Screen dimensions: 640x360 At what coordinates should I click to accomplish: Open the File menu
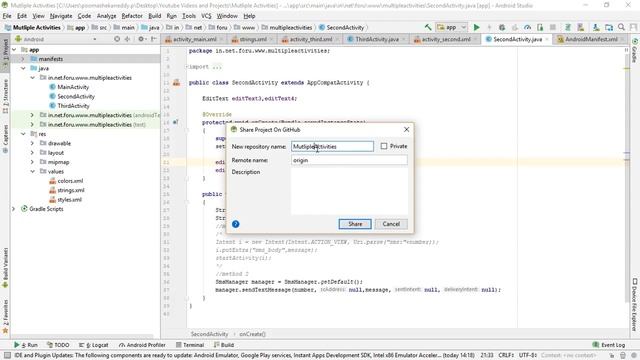click(x=7, y=16)
